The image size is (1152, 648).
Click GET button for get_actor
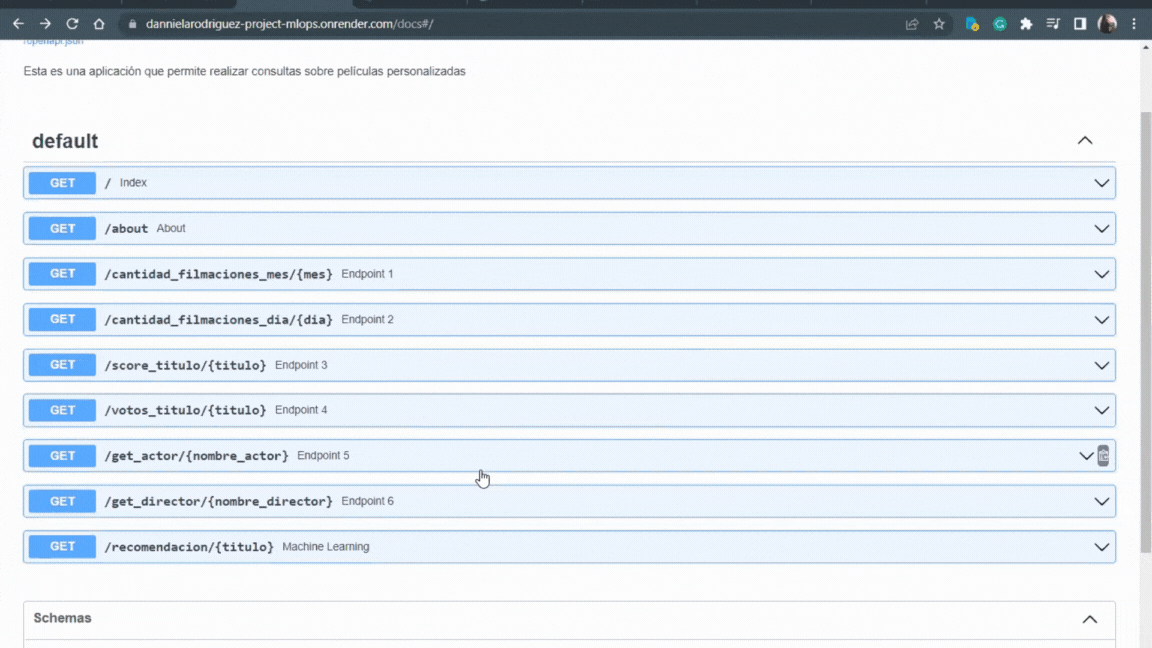62,456
